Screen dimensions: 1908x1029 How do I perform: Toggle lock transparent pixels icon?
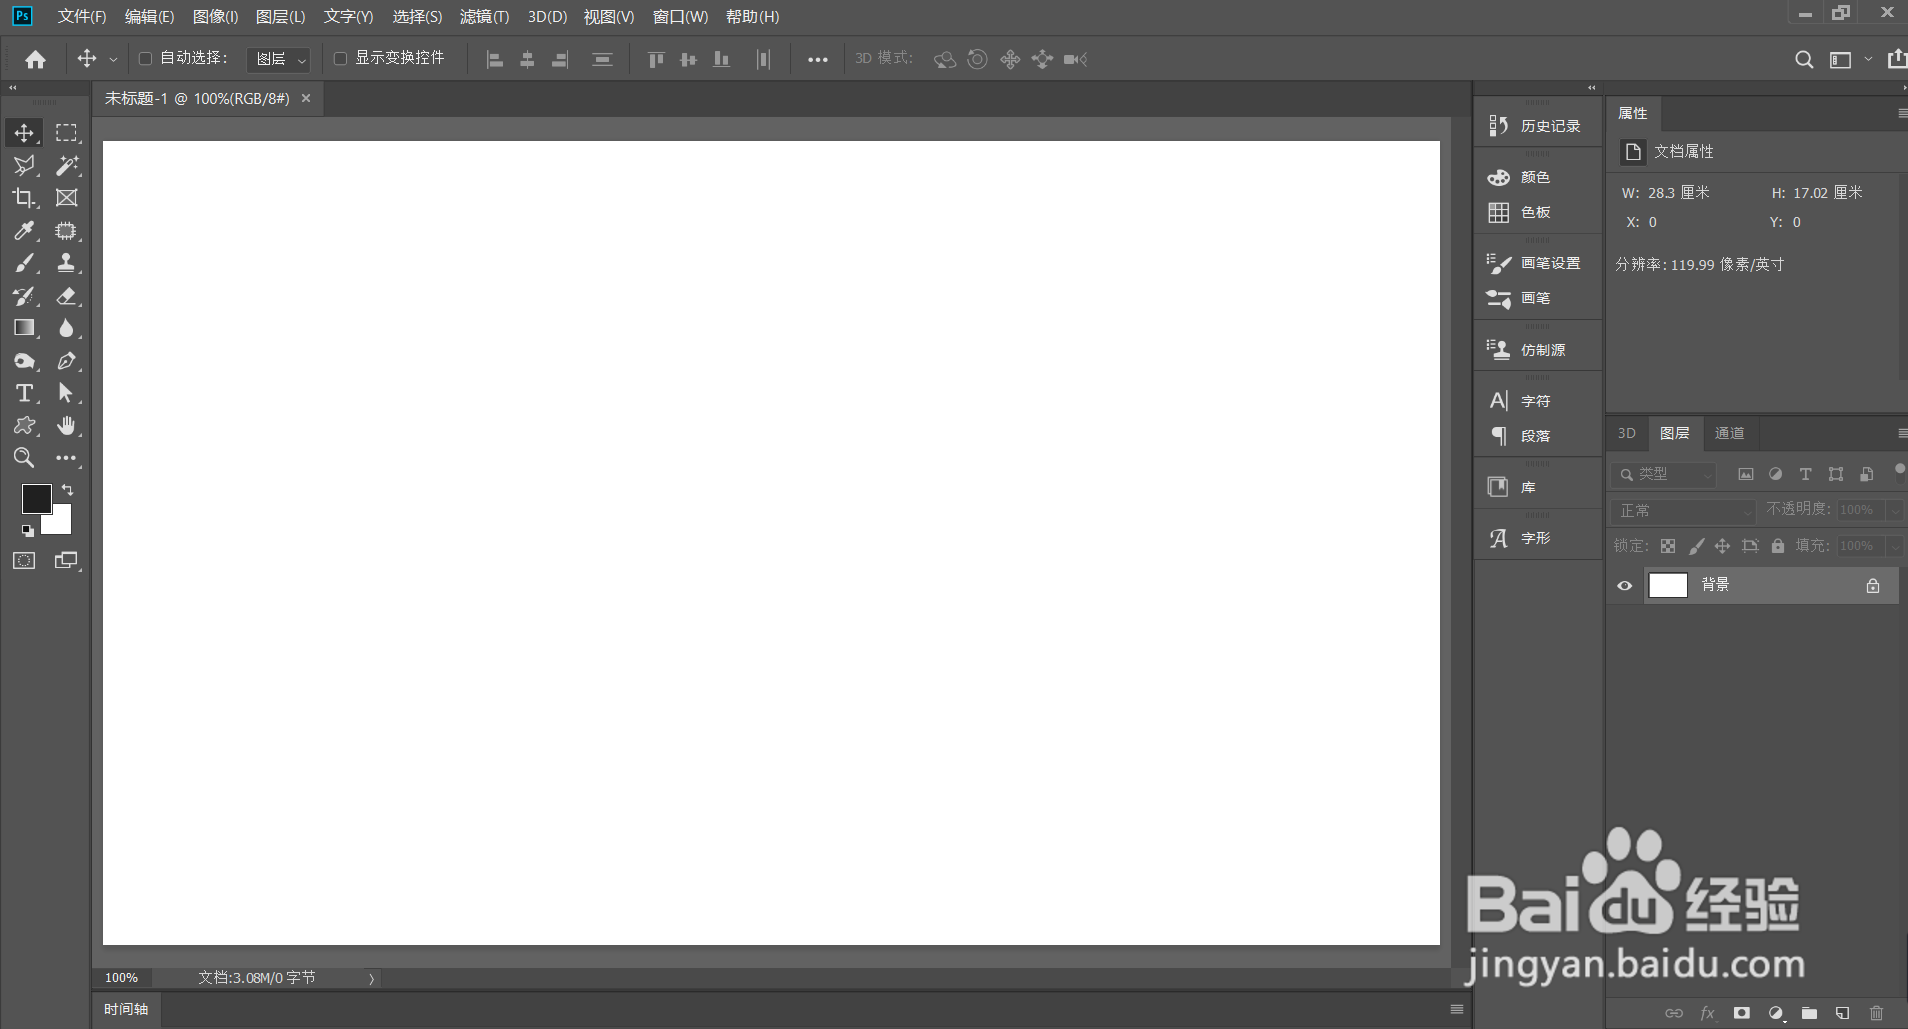(x=1668, y=546)
